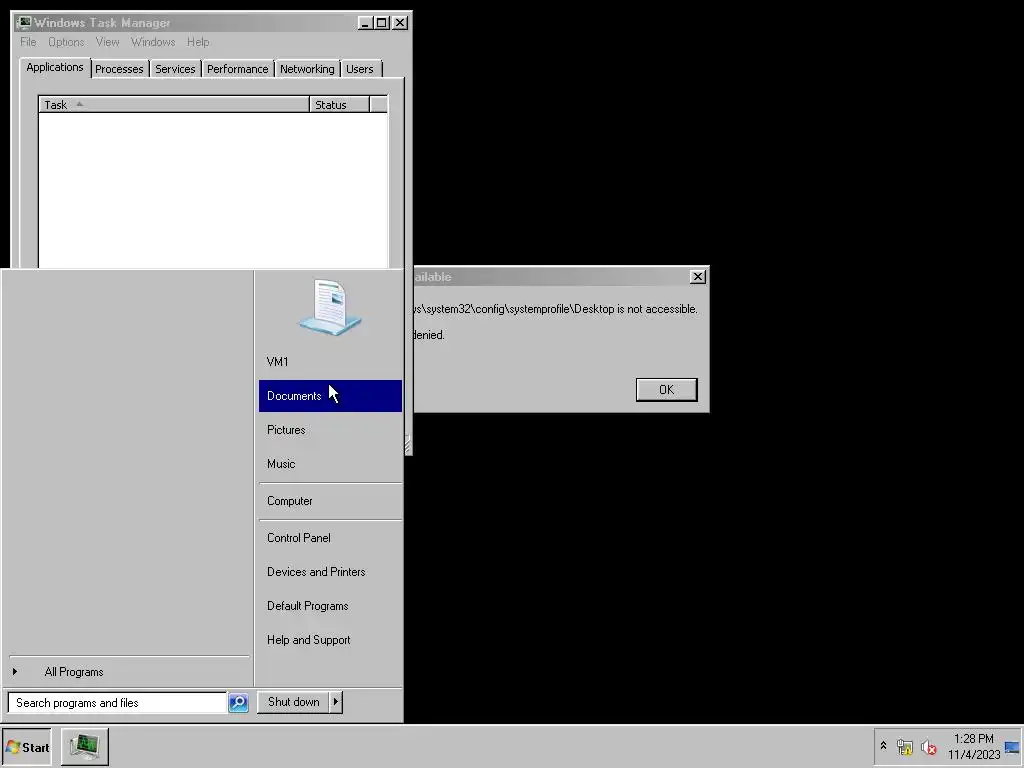Click the user picture in the Start menu

(x=330, y=308)
